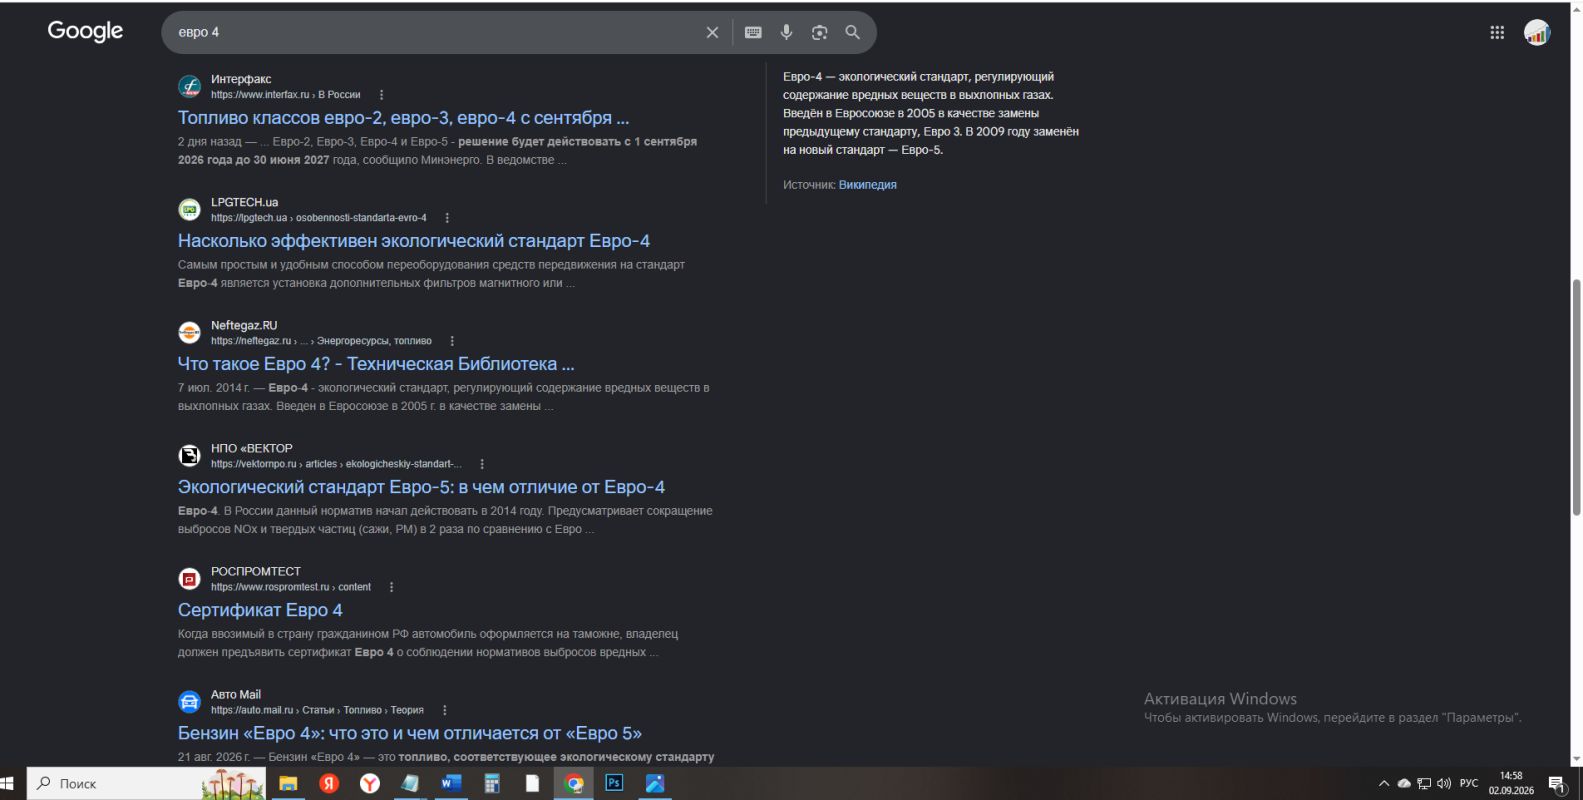Screen dimensions: 1583x800
Task: Open File Explorer from the taskbar
Action: point(288,783)
